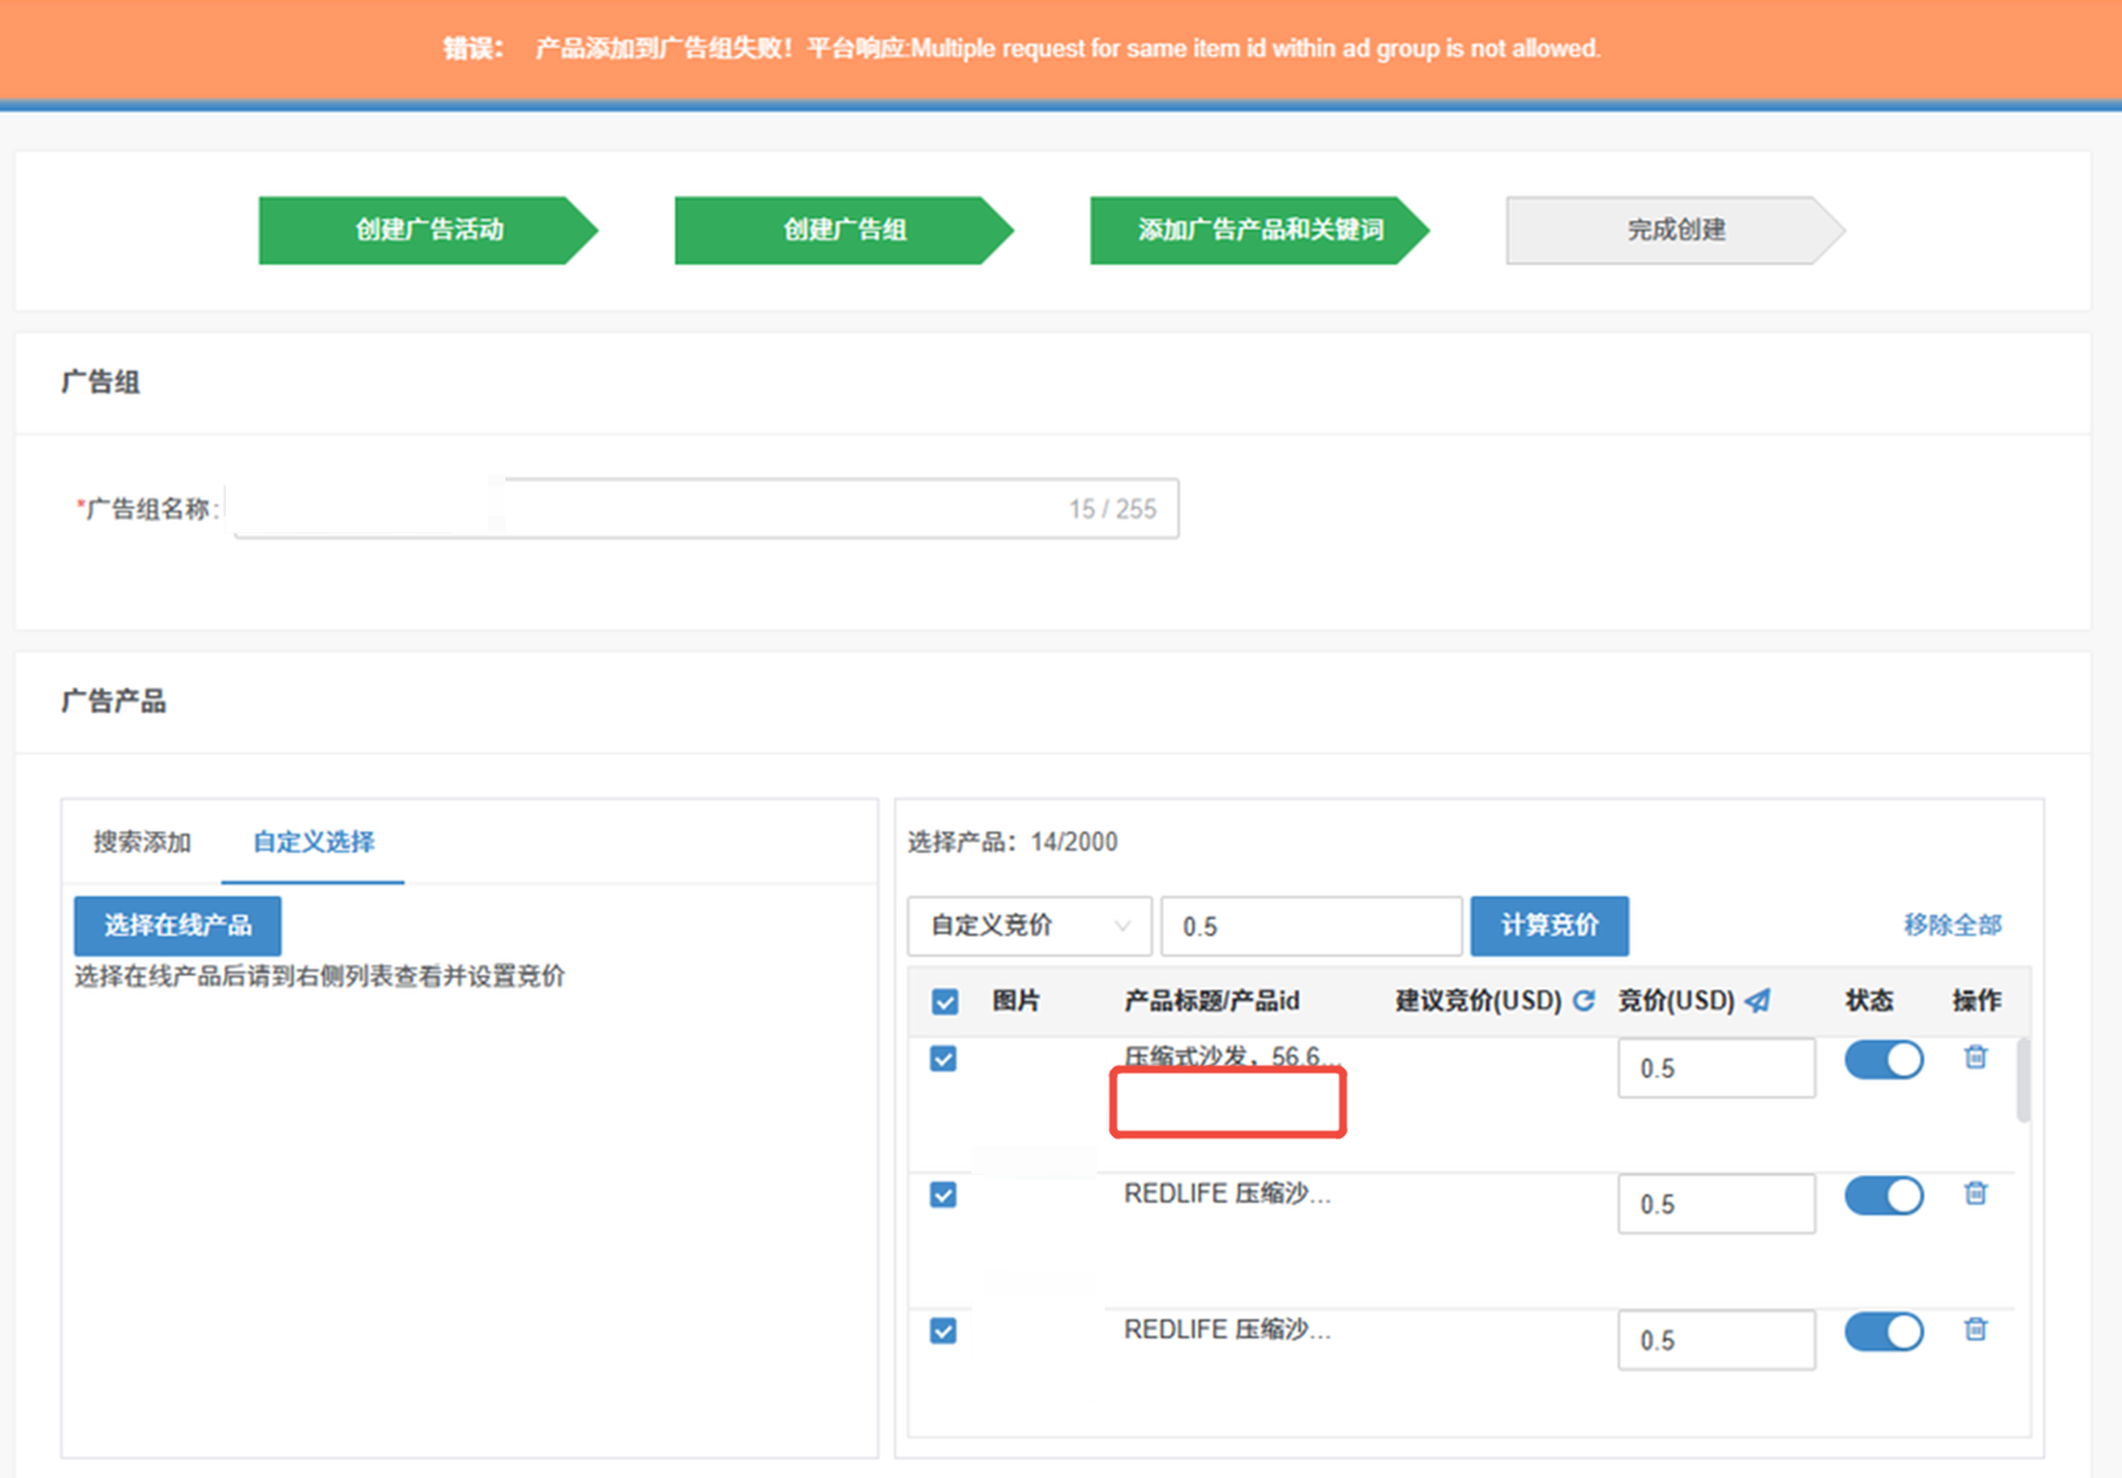This screenshot has height=1478, width=2122.
Task: Click trash icon on second product row
Action: (x=1975, y=1193)
